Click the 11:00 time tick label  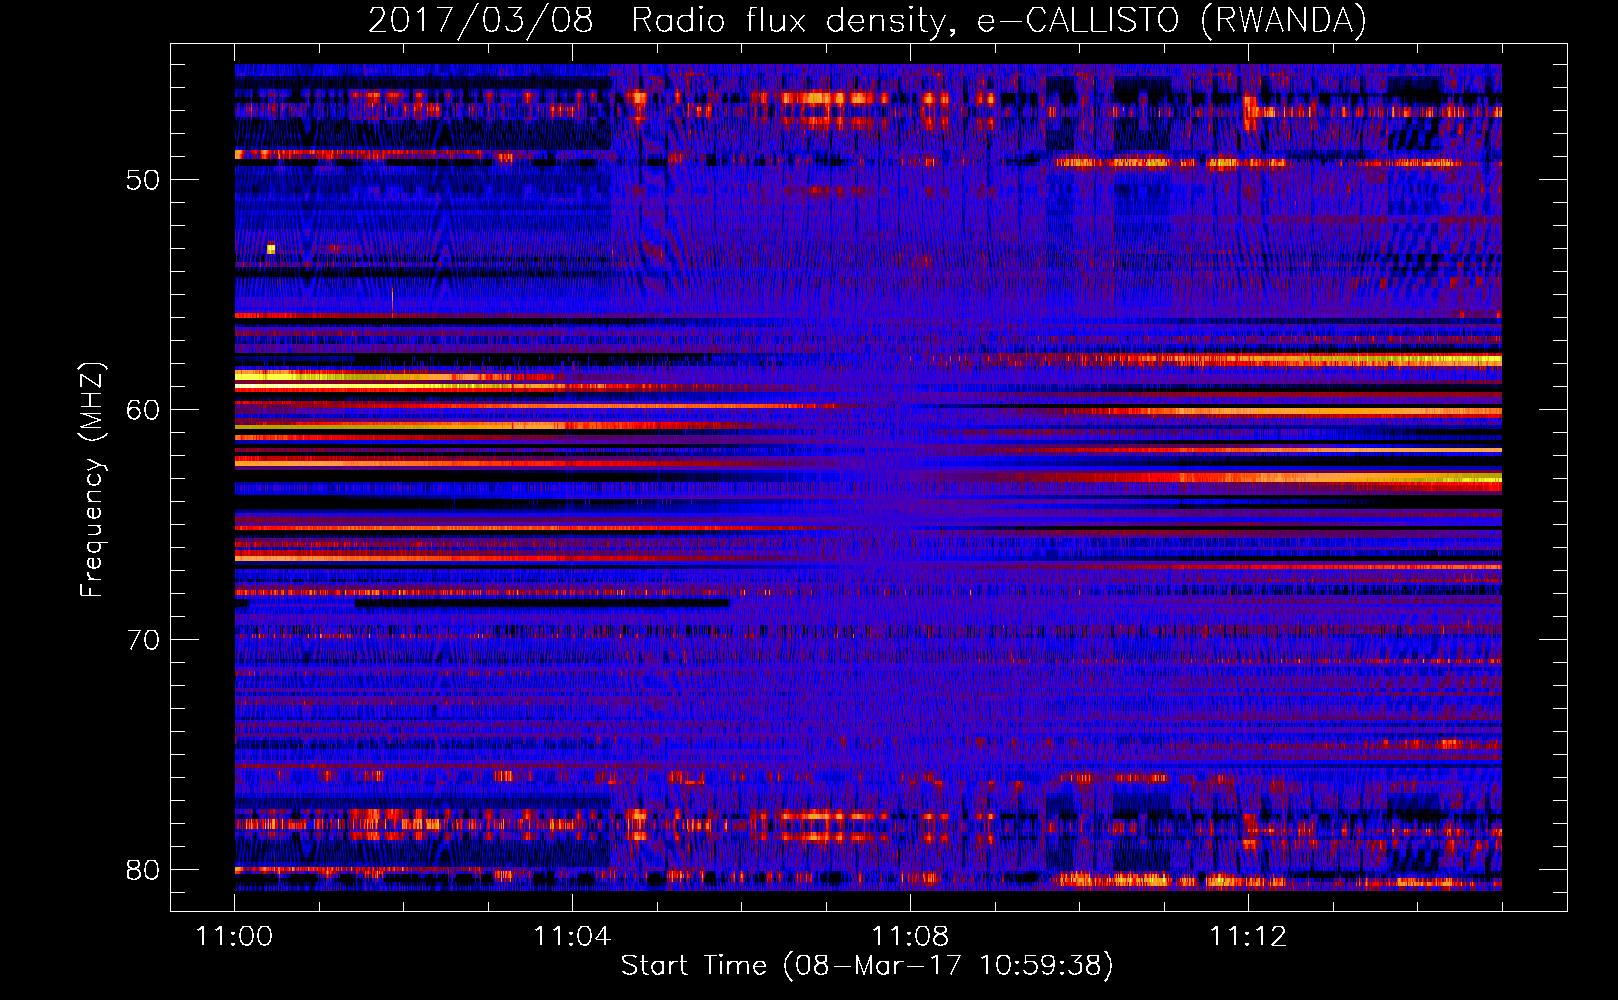coord(235,936)
